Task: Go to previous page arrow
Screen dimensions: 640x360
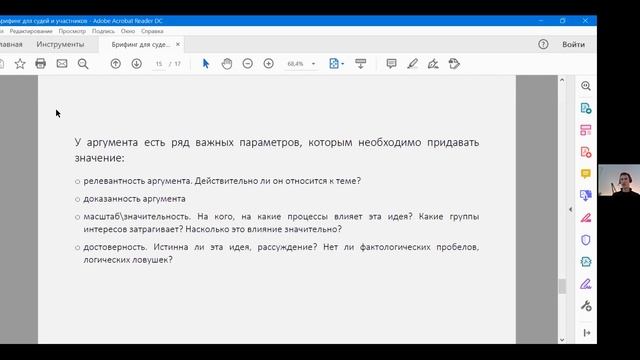Action: [116, 64]
